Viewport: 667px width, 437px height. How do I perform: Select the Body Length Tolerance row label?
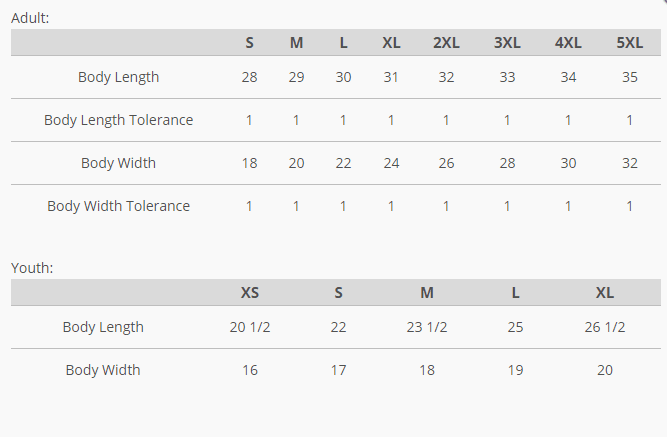coord(118,120)
